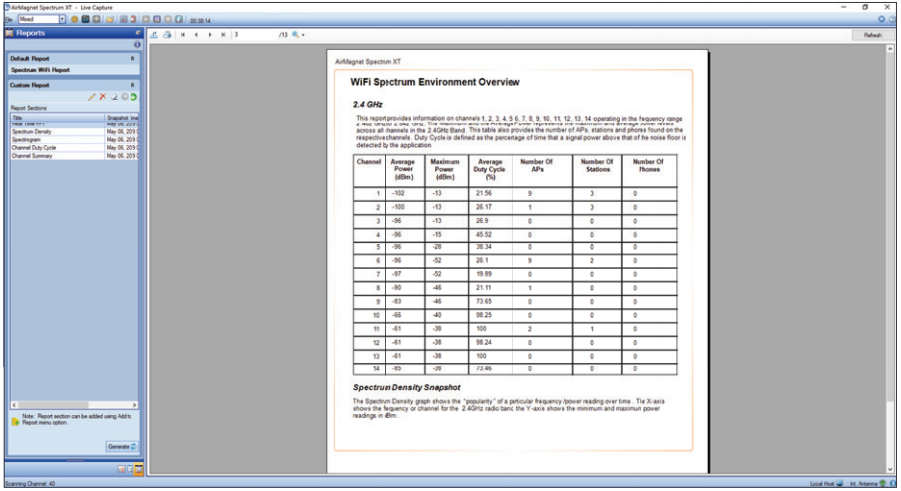
Task: Go to first page of report
Action: [x=183, y=34]
